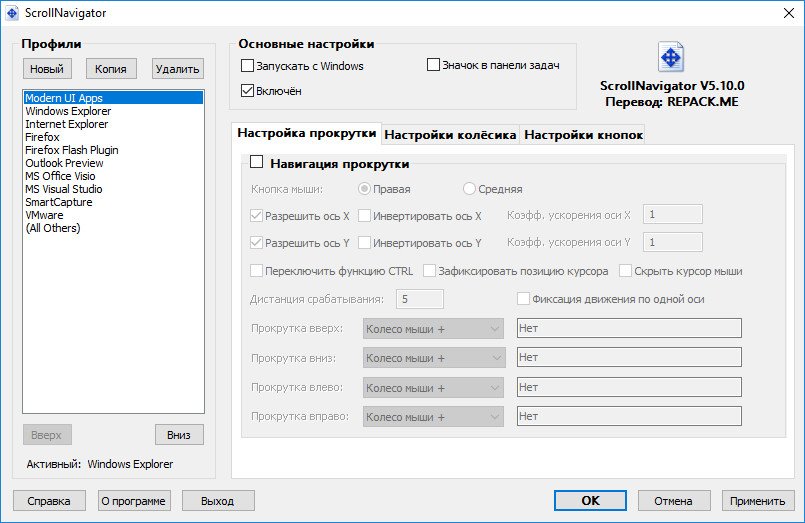Click Коэфф. ускорения оси Y field

coord(673,242)
